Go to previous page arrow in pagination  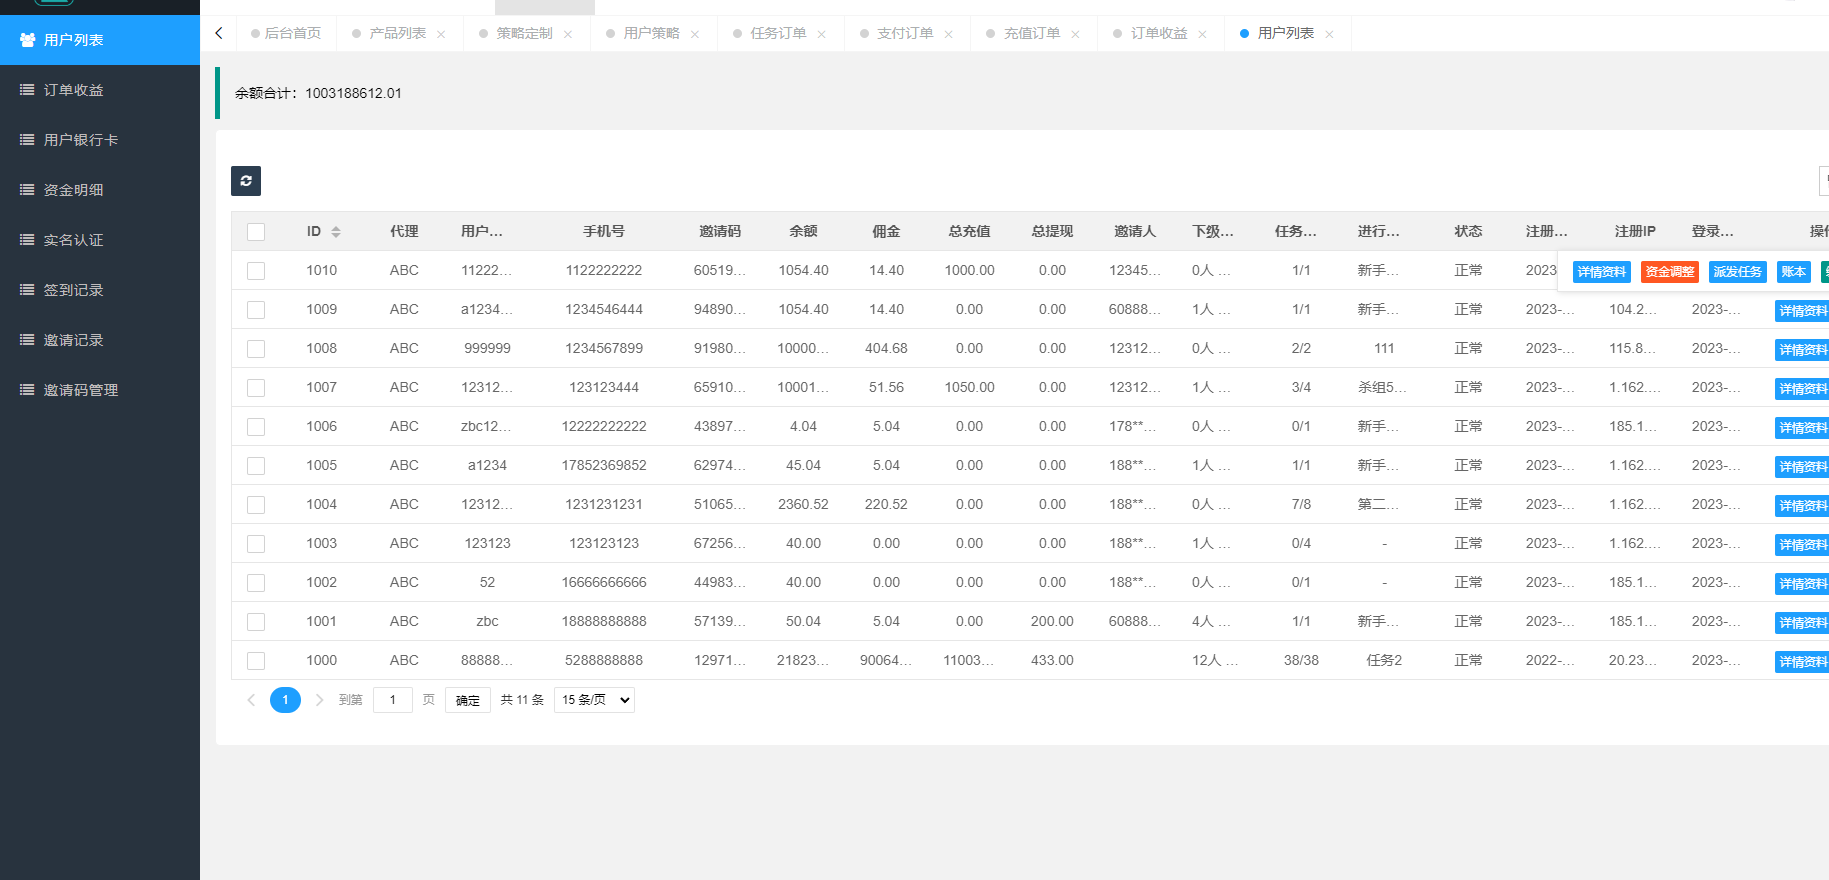tap(251, 700)
